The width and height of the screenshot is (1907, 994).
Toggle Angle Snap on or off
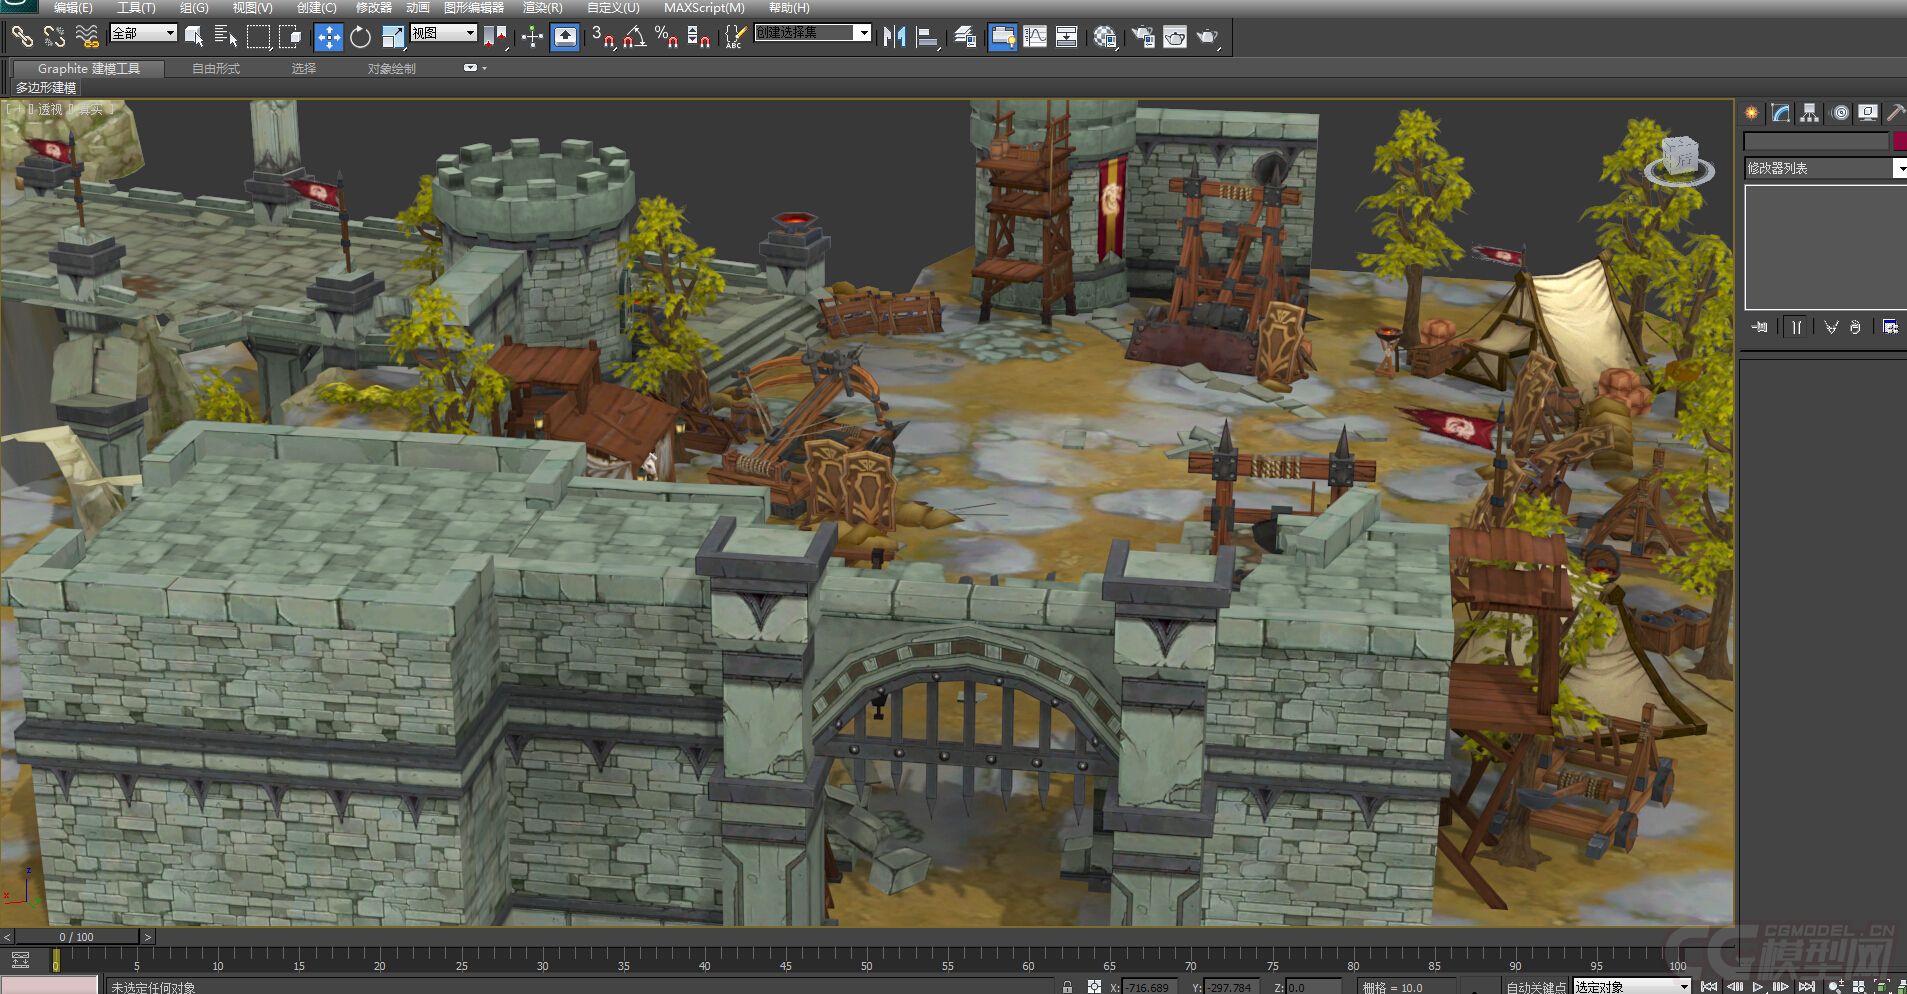tap(634, 37)
